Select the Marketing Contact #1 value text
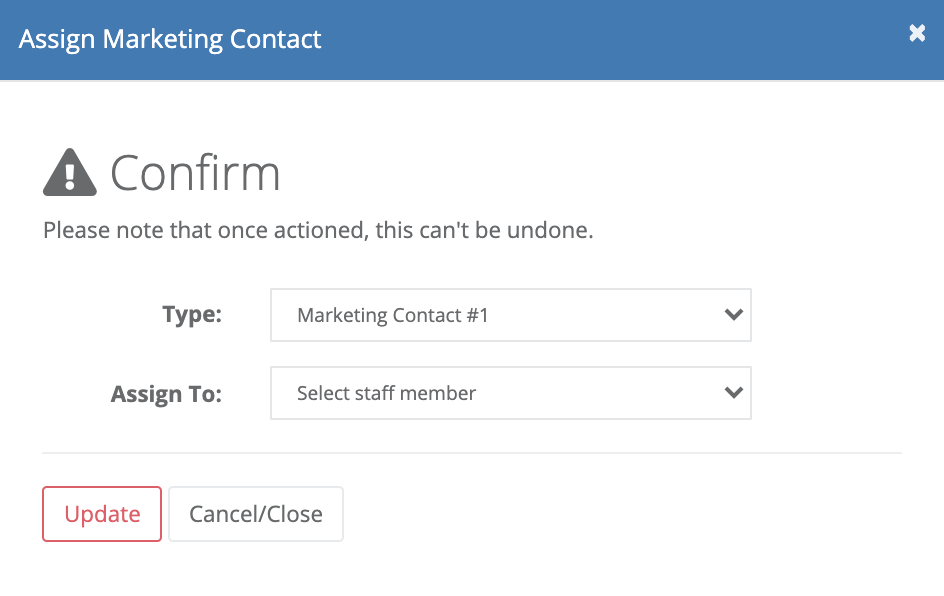This screenshot has height=596, width=944. [x=393, y=315]
